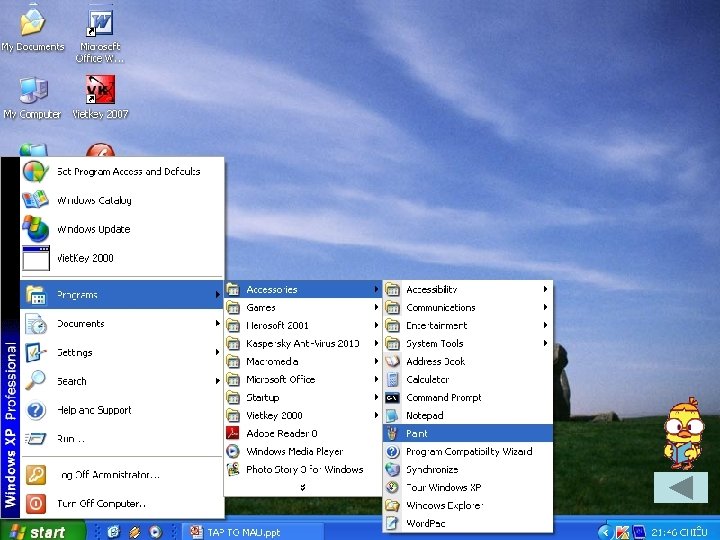This screenshot has height=540, width=720.
Task: Click the Tour Windows XP icon
Action: point(392,487)
